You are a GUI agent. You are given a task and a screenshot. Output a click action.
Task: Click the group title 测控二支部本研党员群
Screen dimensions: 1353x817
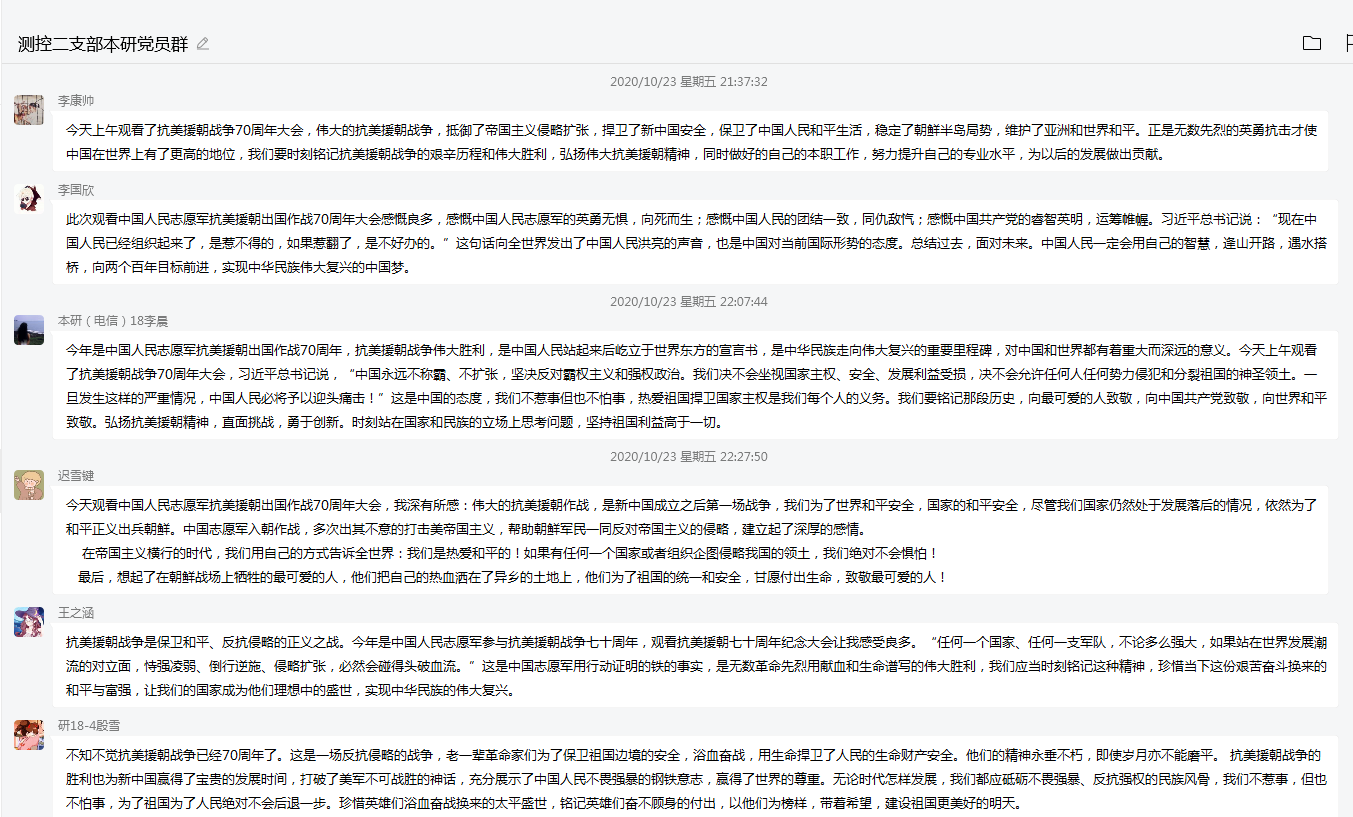pyautogui.click(x=103, y=44)
